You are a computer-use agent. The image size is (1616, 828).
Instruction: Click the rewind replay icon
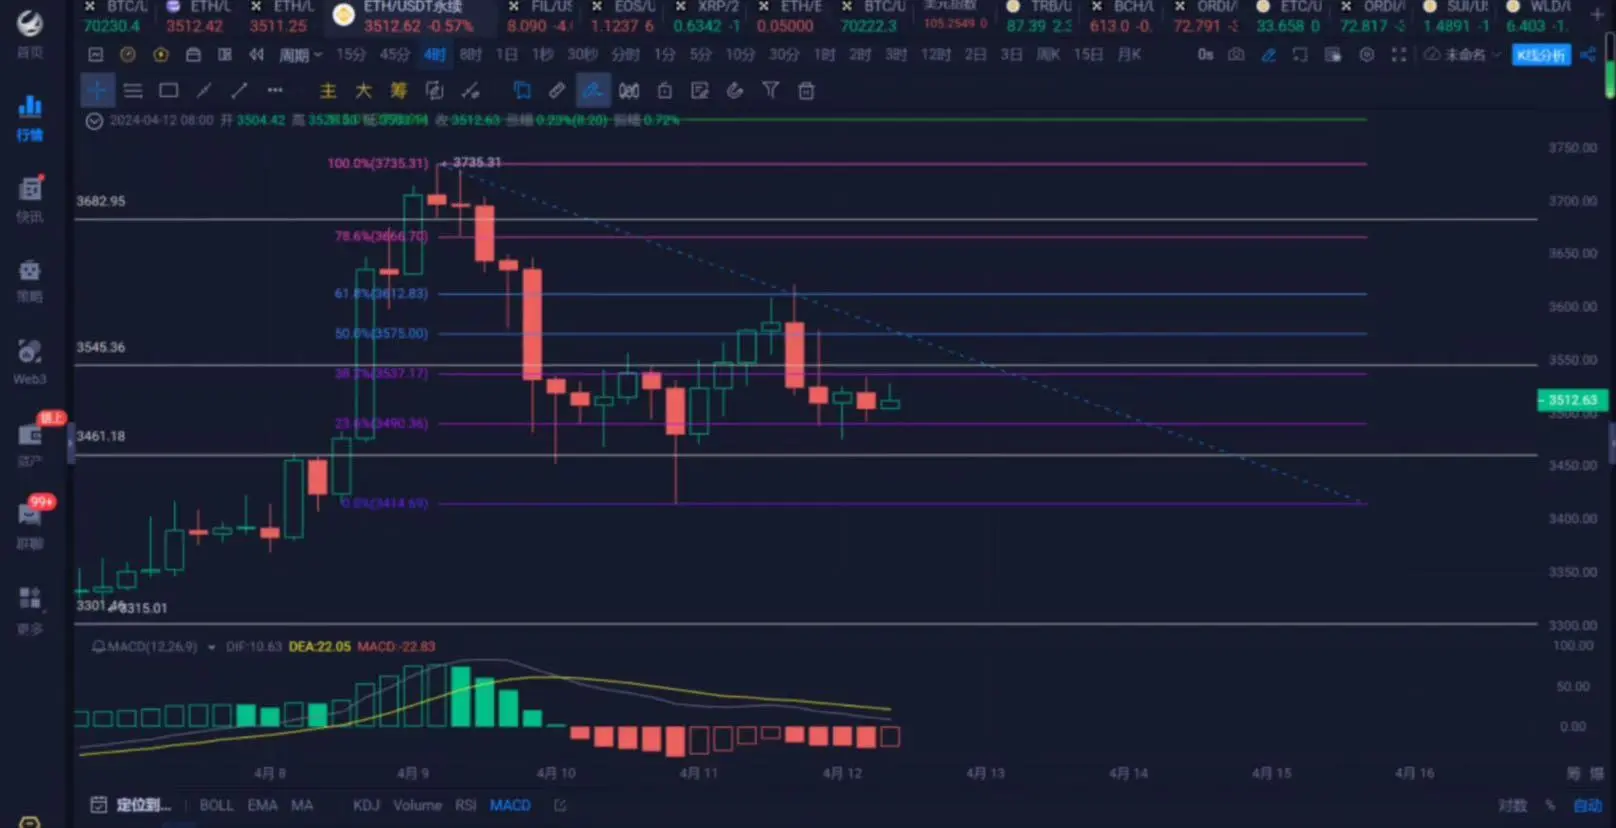[x=257, y=55]
